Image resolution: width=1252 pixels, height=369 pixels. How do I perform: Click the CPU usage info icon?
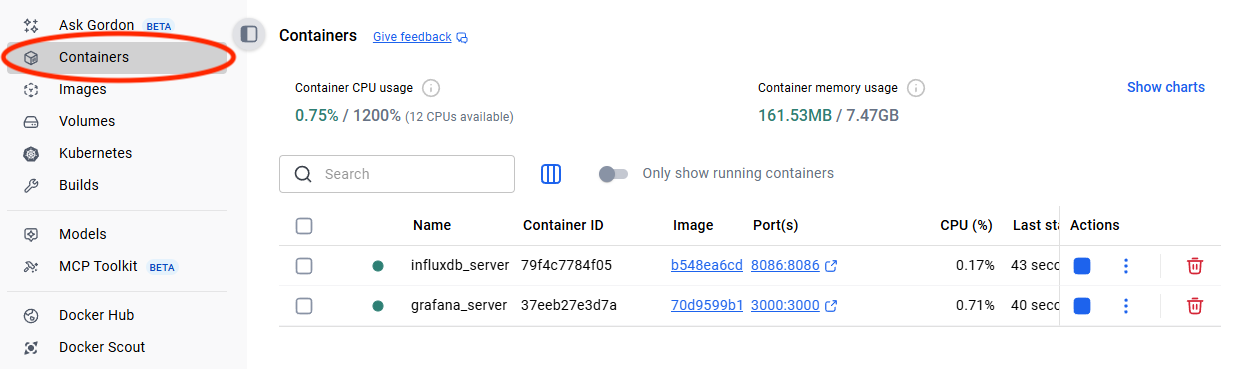431,88
